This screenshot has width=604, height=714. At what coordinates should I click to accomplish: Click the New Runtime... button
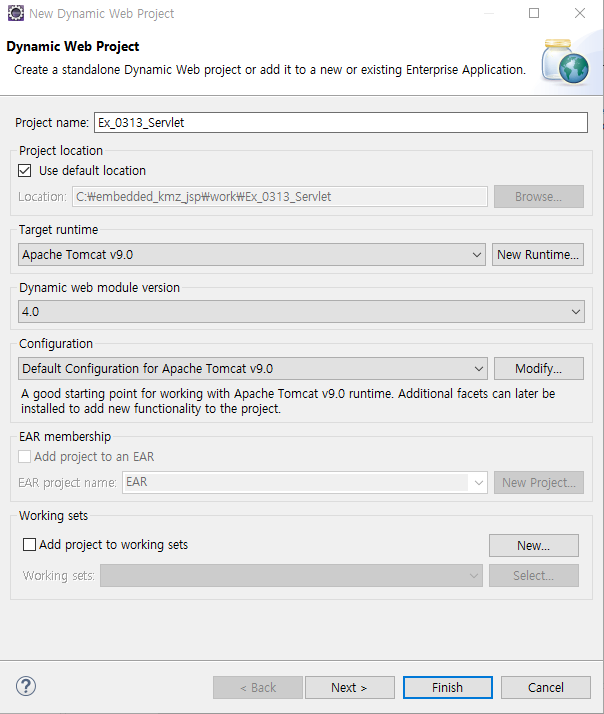click(538, 255)
